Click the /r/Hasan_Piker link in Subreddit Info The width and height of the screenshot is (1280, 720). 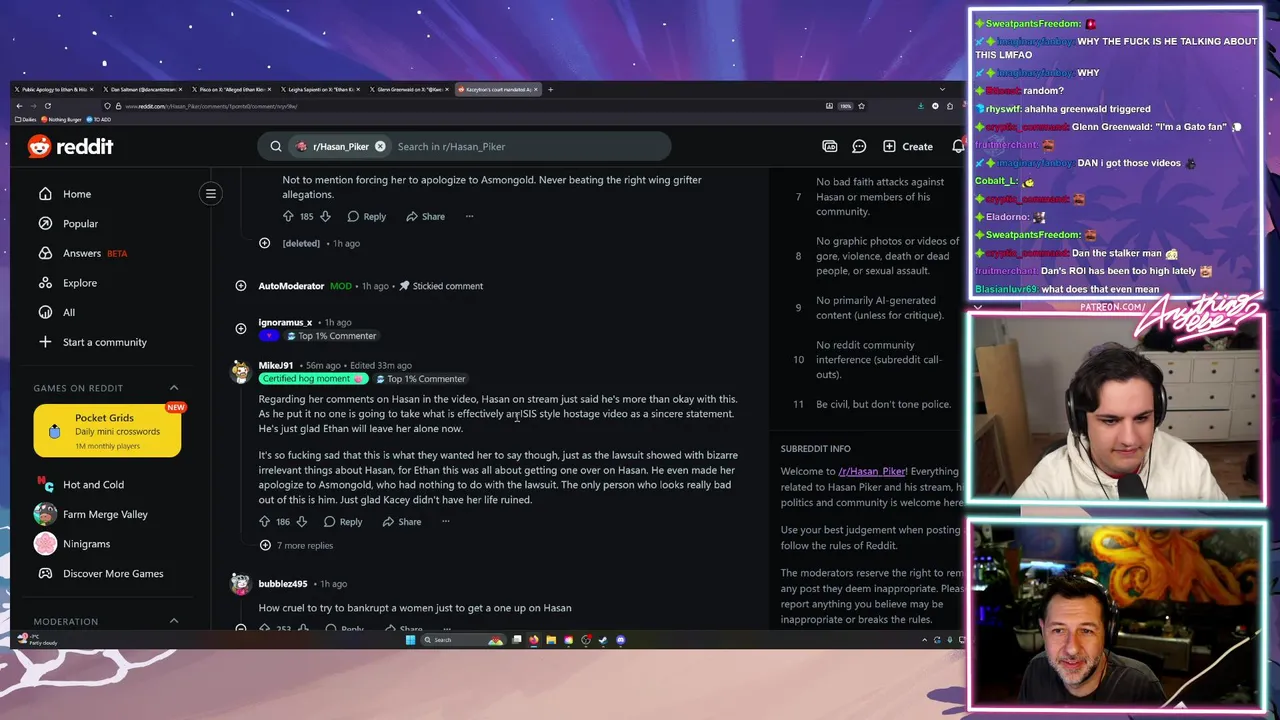pyautogui.click(x=873, y=471)
